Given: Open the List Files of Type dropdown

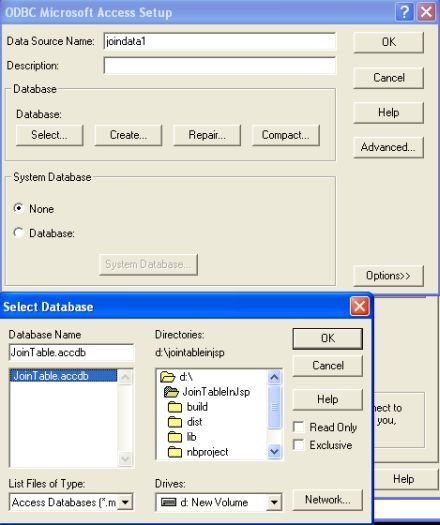Looking at the screenshot, I should point(126,502).
